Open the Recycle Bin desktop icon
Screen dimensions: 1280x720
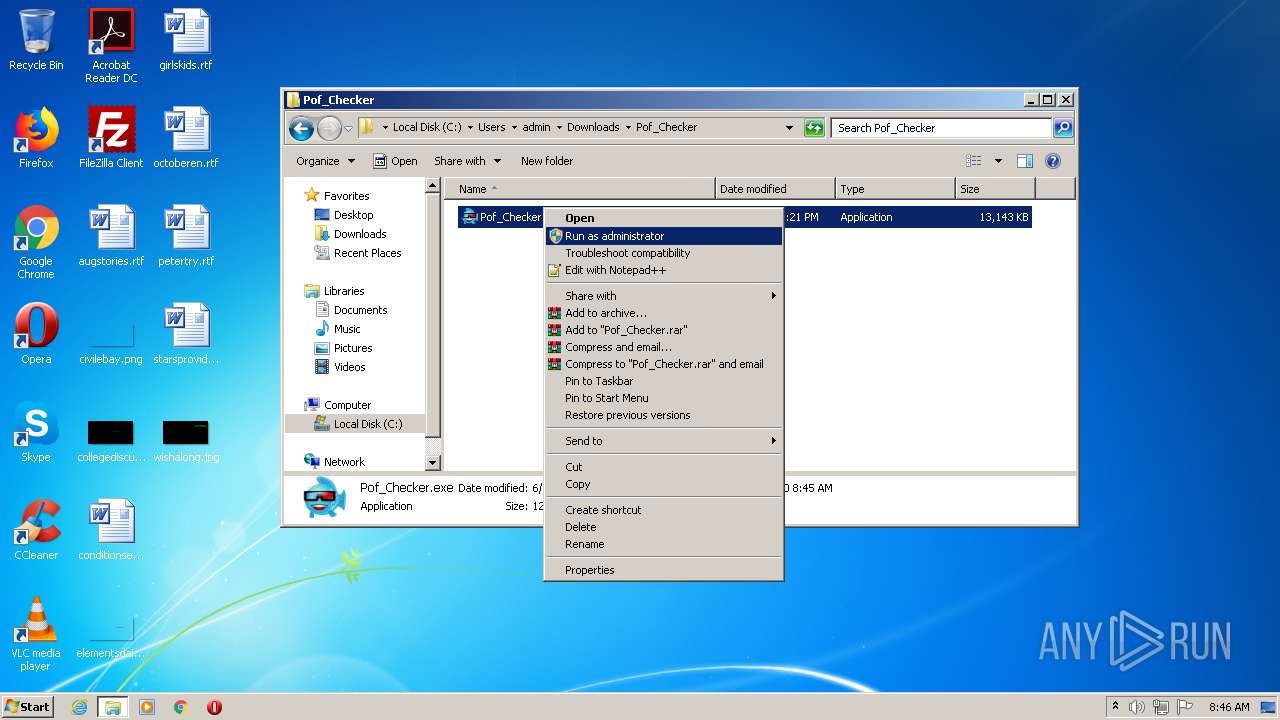(36, 40)
